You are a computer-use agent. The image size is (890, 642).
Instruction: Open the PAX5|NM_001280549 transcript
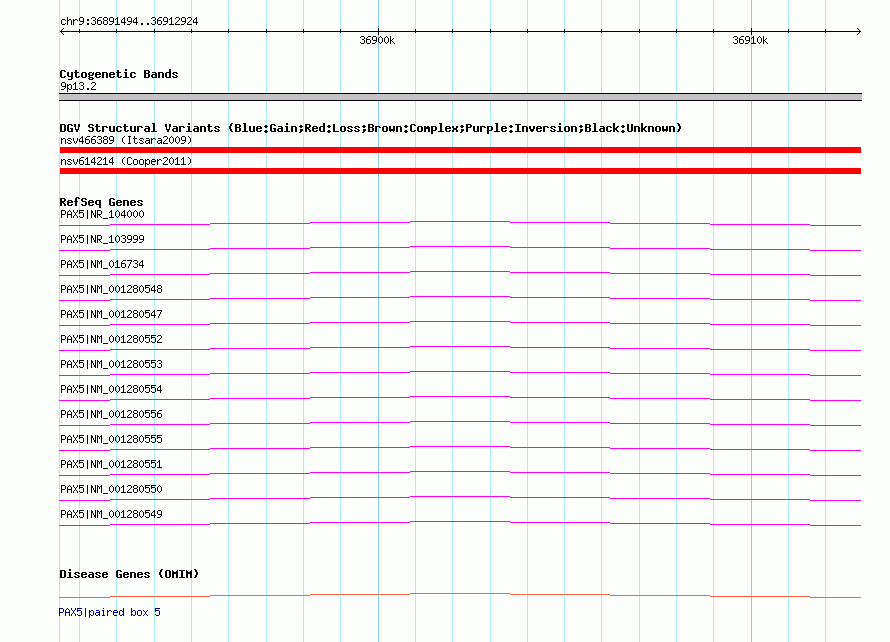(x=111, y=514)
